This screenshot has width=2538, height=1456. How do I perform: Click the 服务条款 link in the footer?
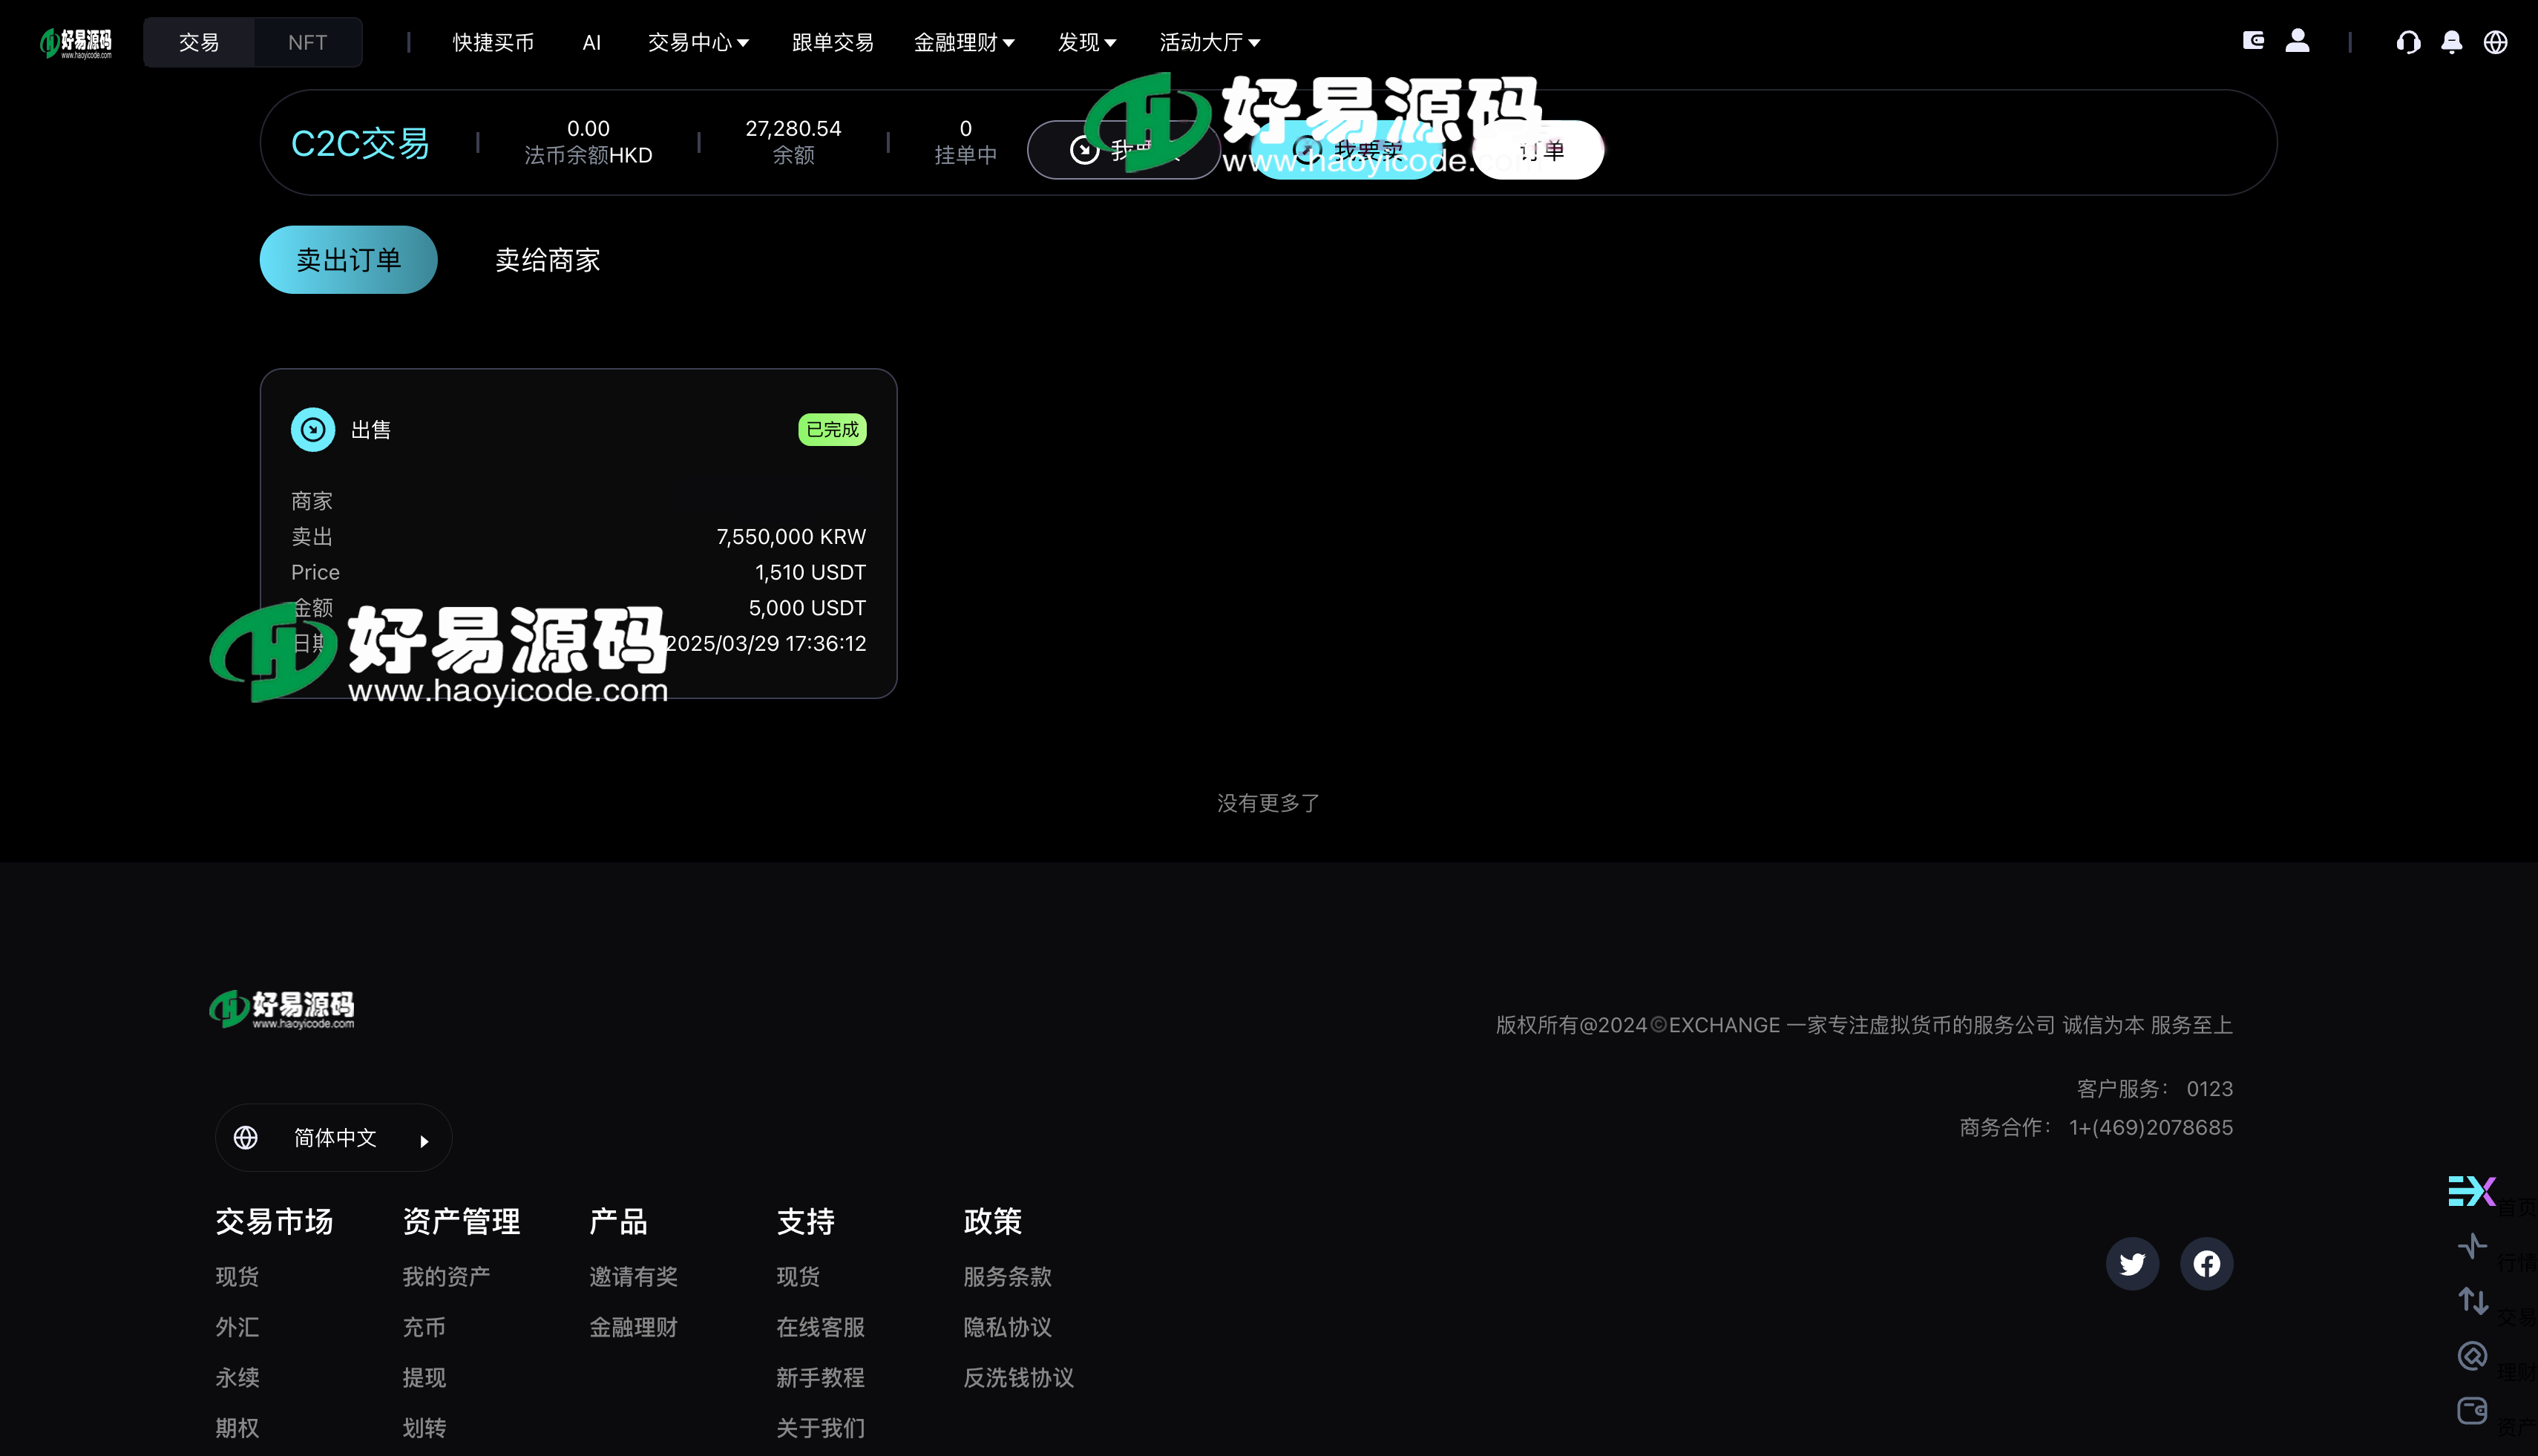pos(1006,1276)
